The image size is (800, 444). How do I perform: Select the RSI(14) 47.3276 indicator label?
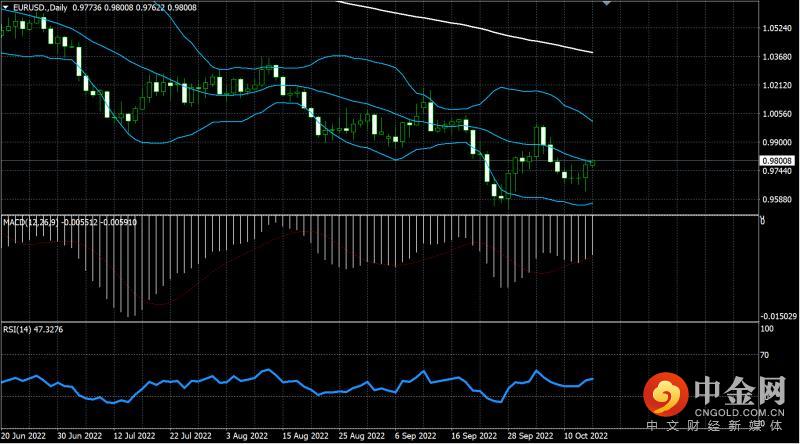coord(33,330)
